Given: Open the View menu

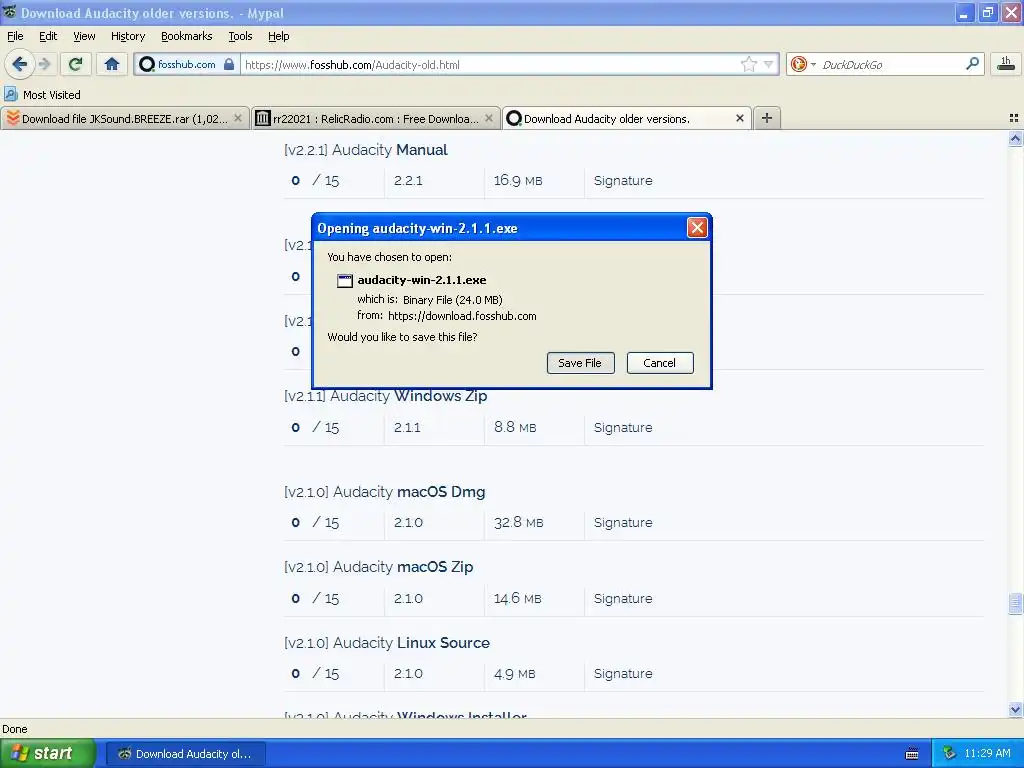Looking at the screenshot, I should point(84,36).
